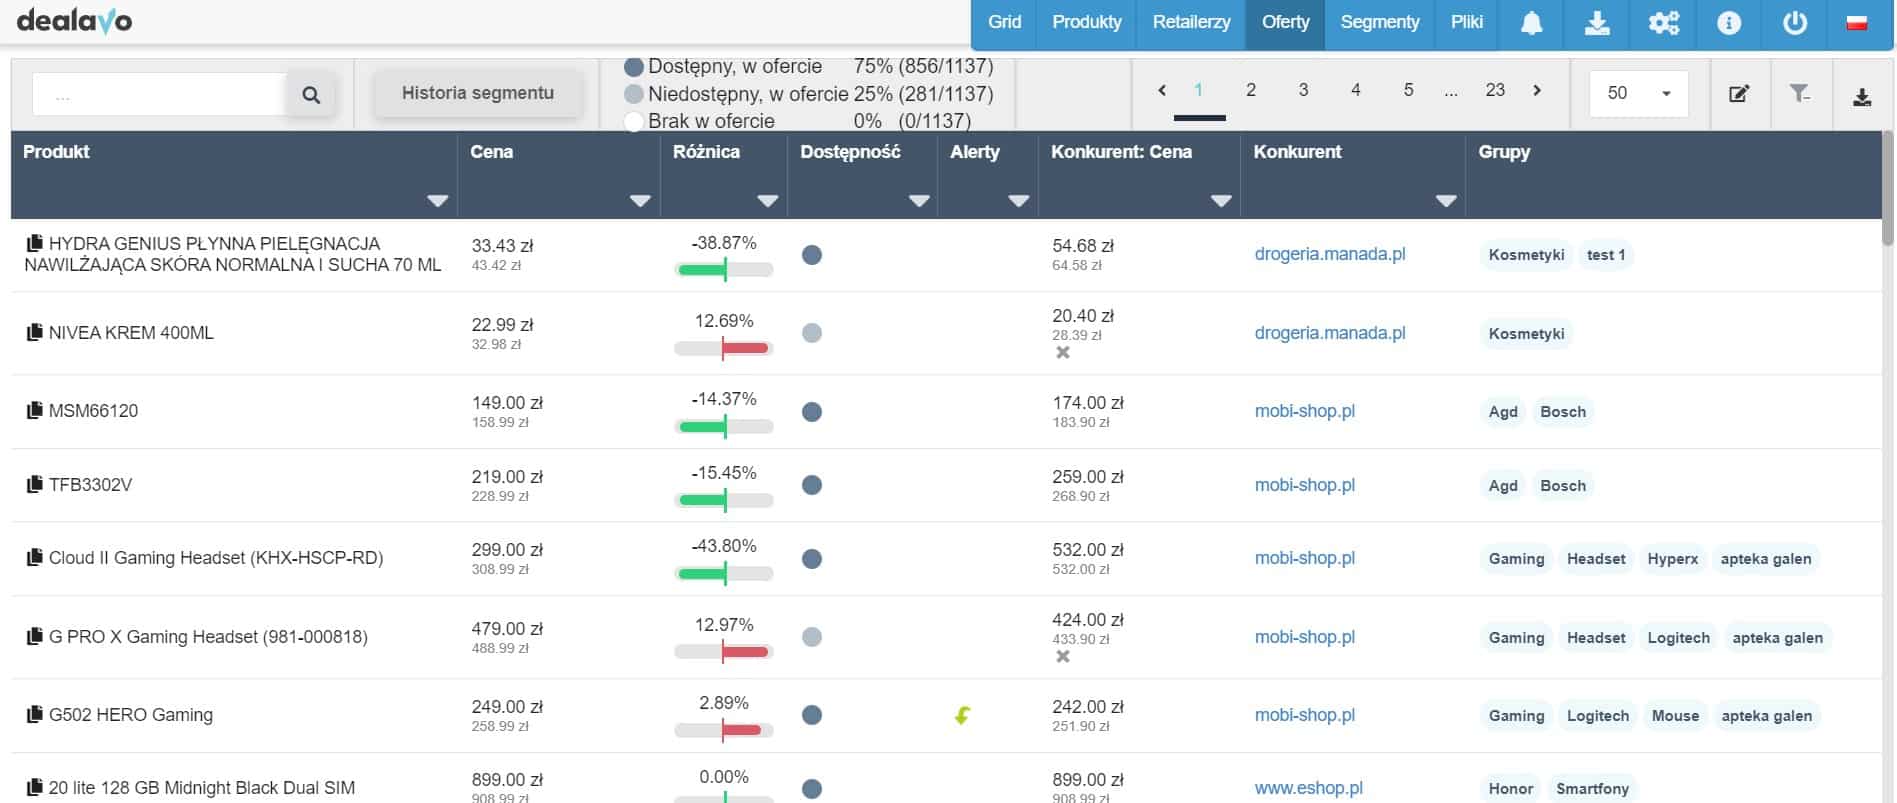Copy NIVEA KREM 400ML product name icon
This screenshot has height=803, width=1897.
pos(35,332)
